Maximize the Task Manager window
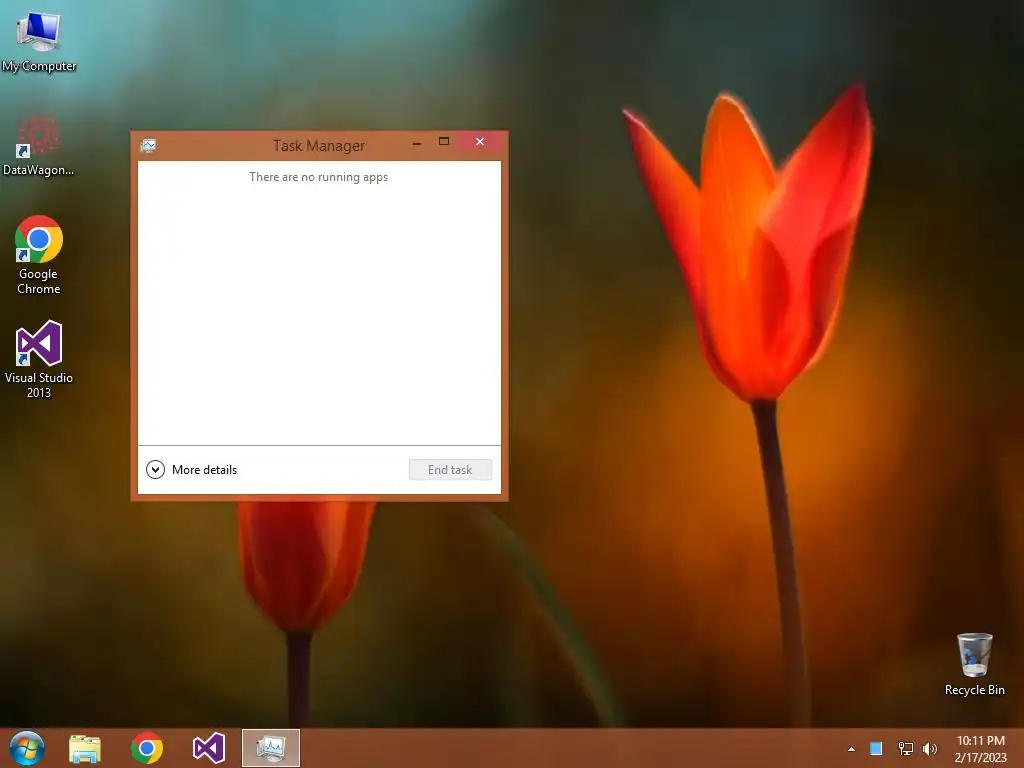This screenshot has width=1024, height=768. [x=444, y=142]
